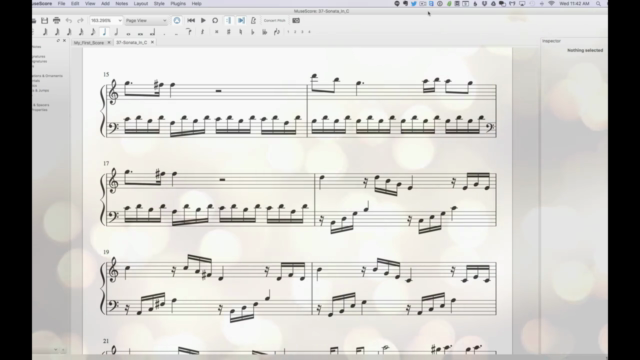Select the highlighted quarter note duration

coord(104,32)
